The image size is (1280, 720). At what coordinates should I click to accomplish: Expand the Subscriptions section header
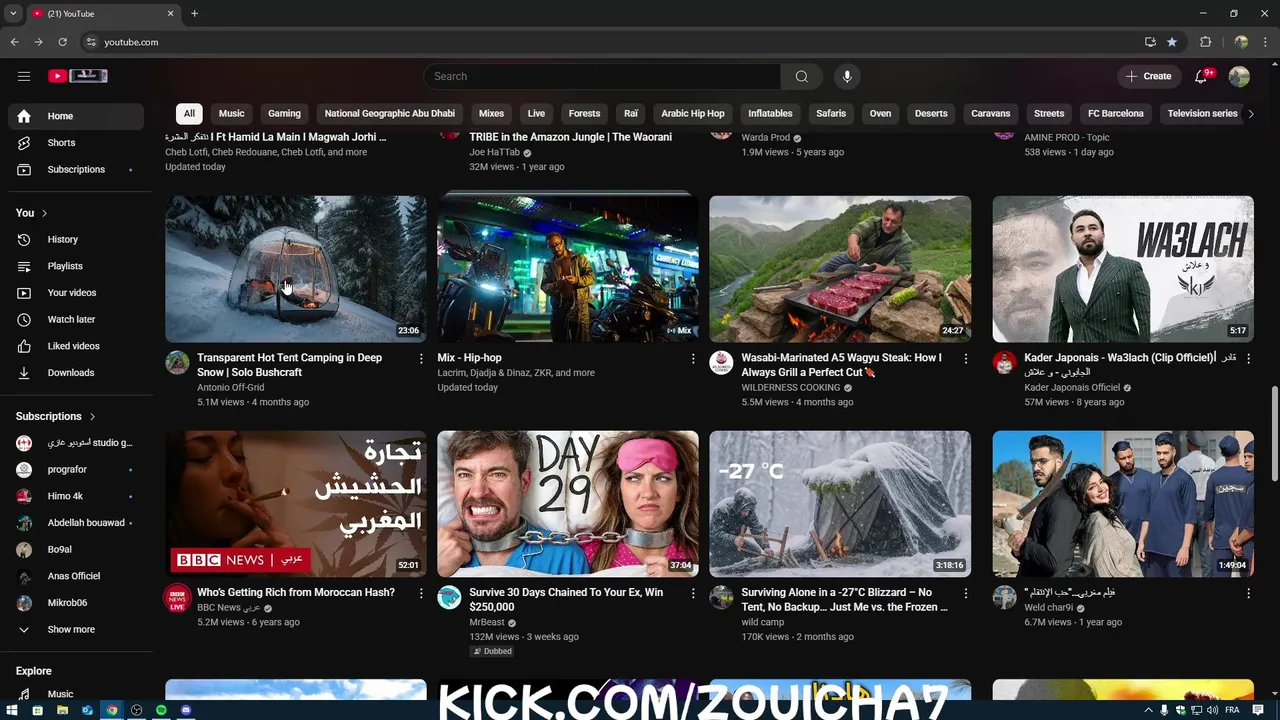(x=56, y=416)
